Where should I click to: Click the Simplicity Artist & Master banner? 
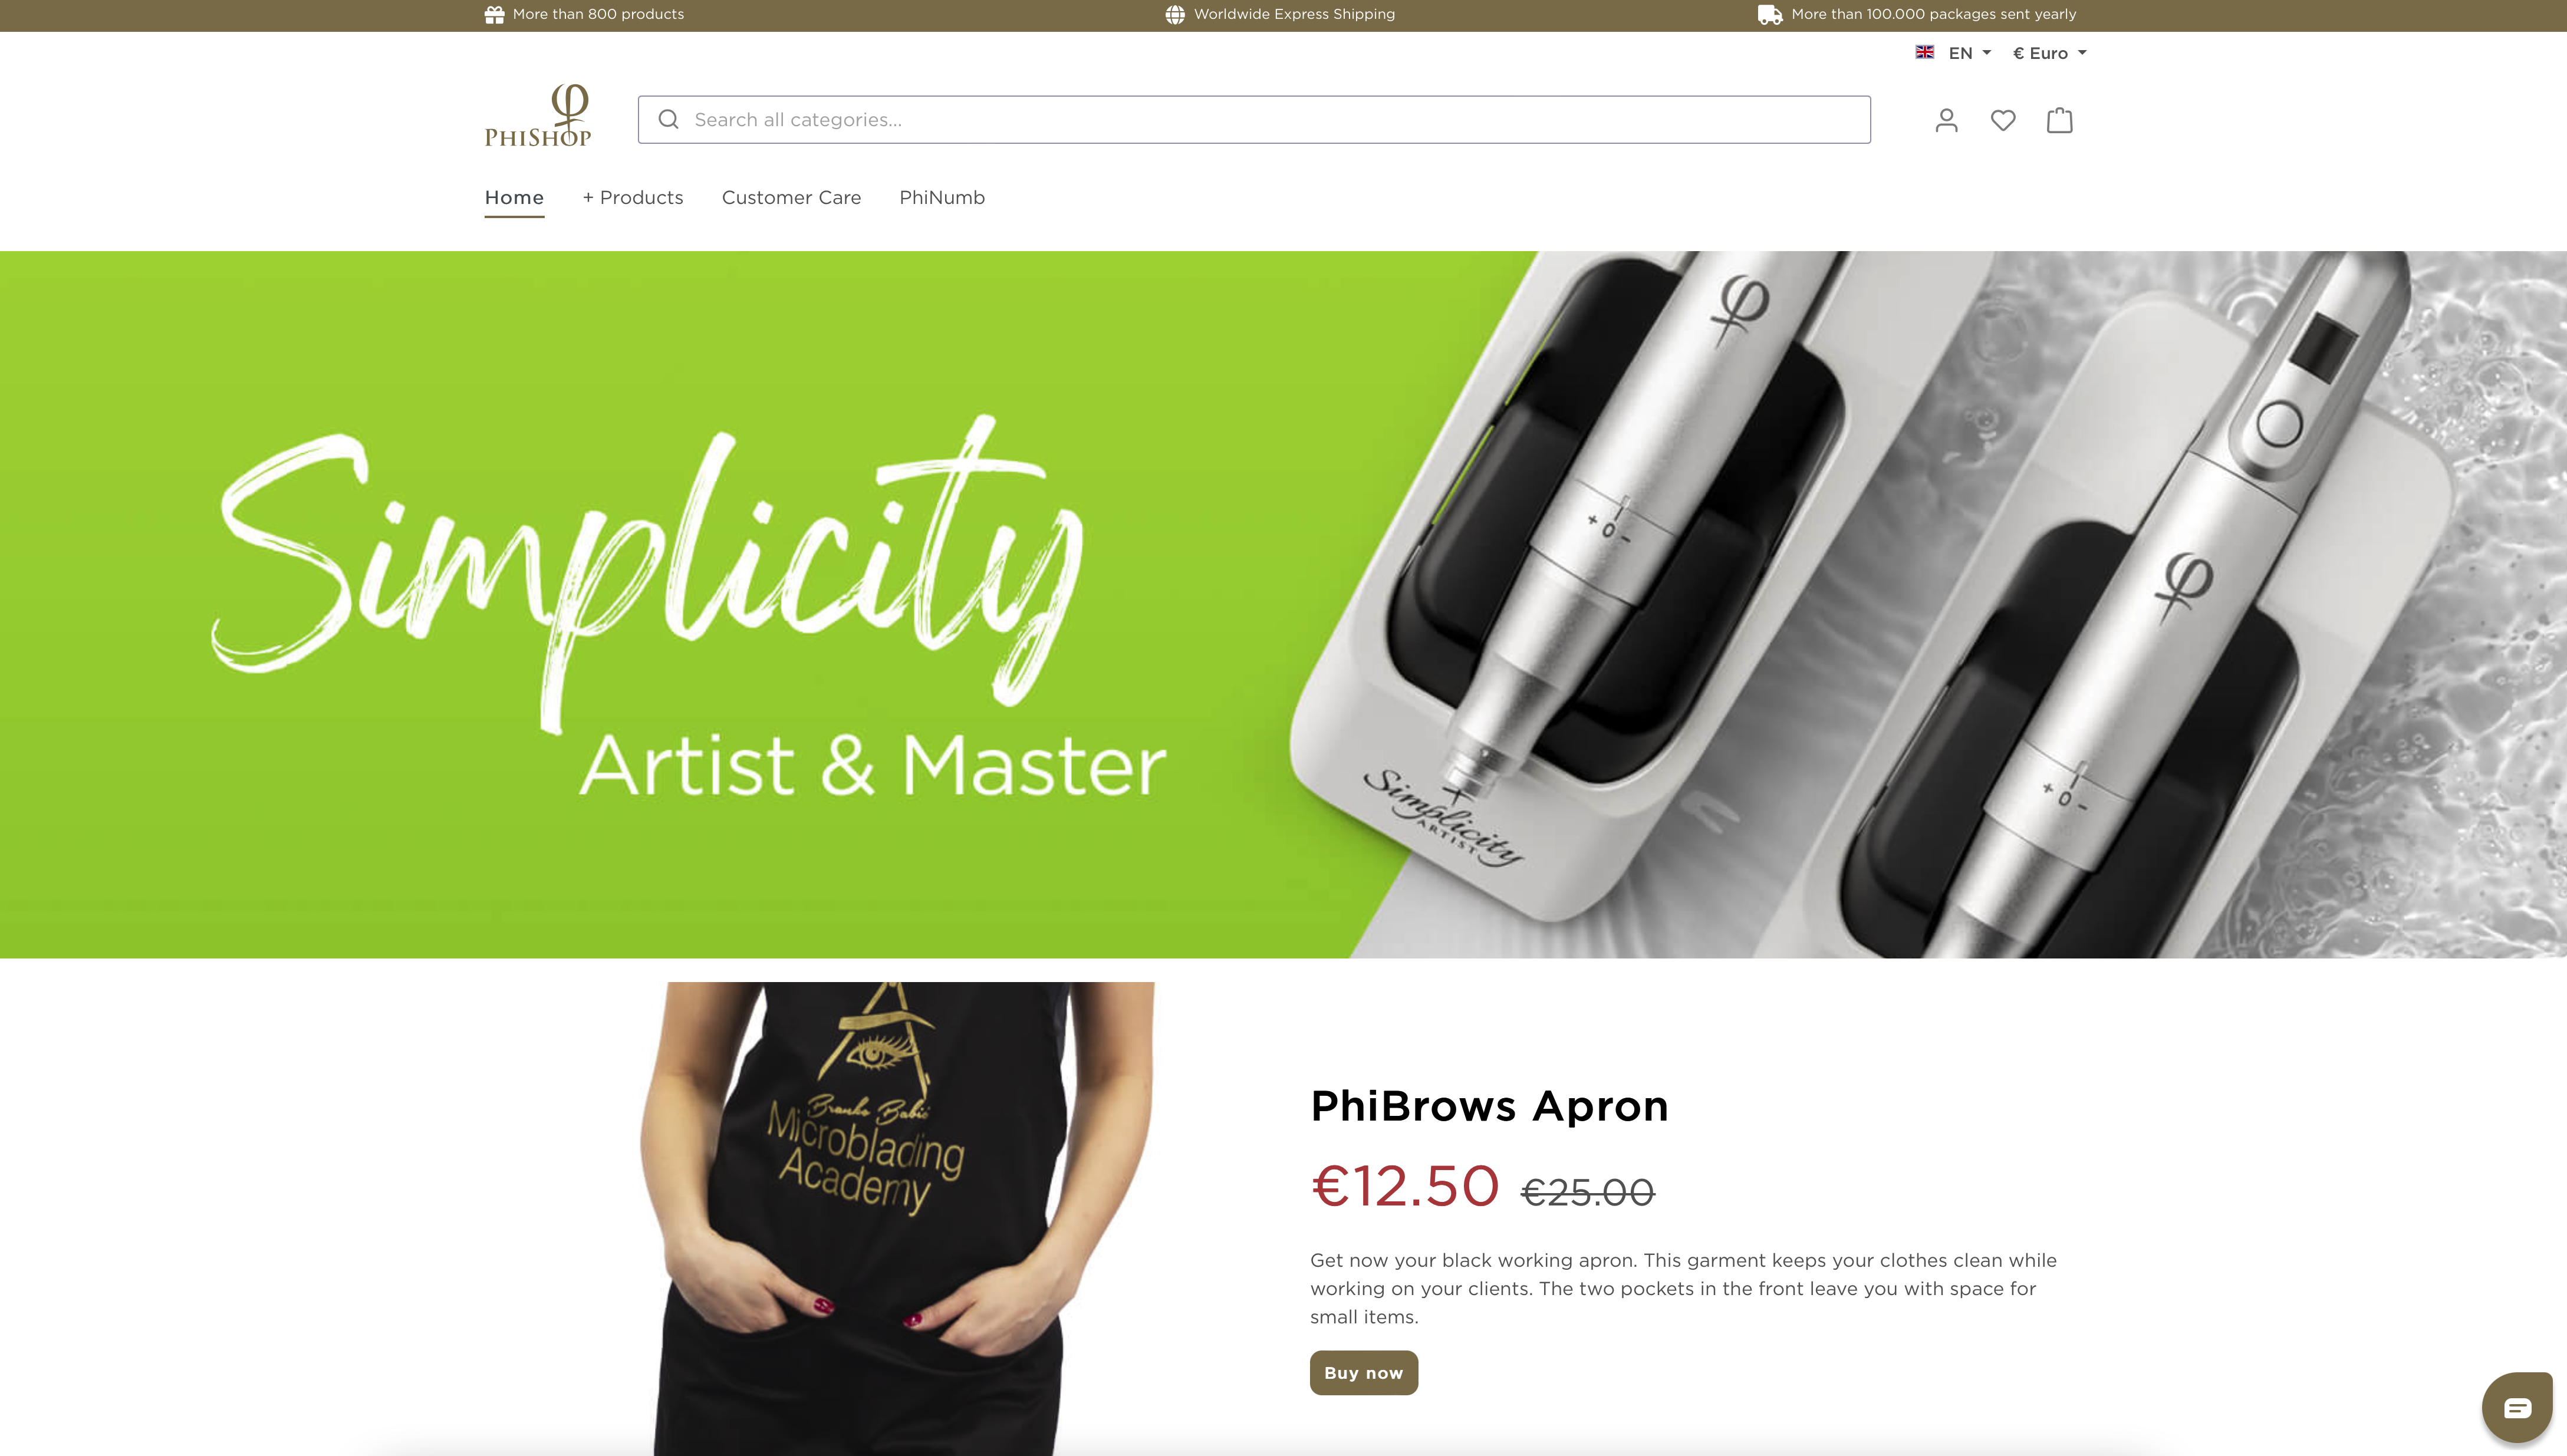tap(1283, 605)
